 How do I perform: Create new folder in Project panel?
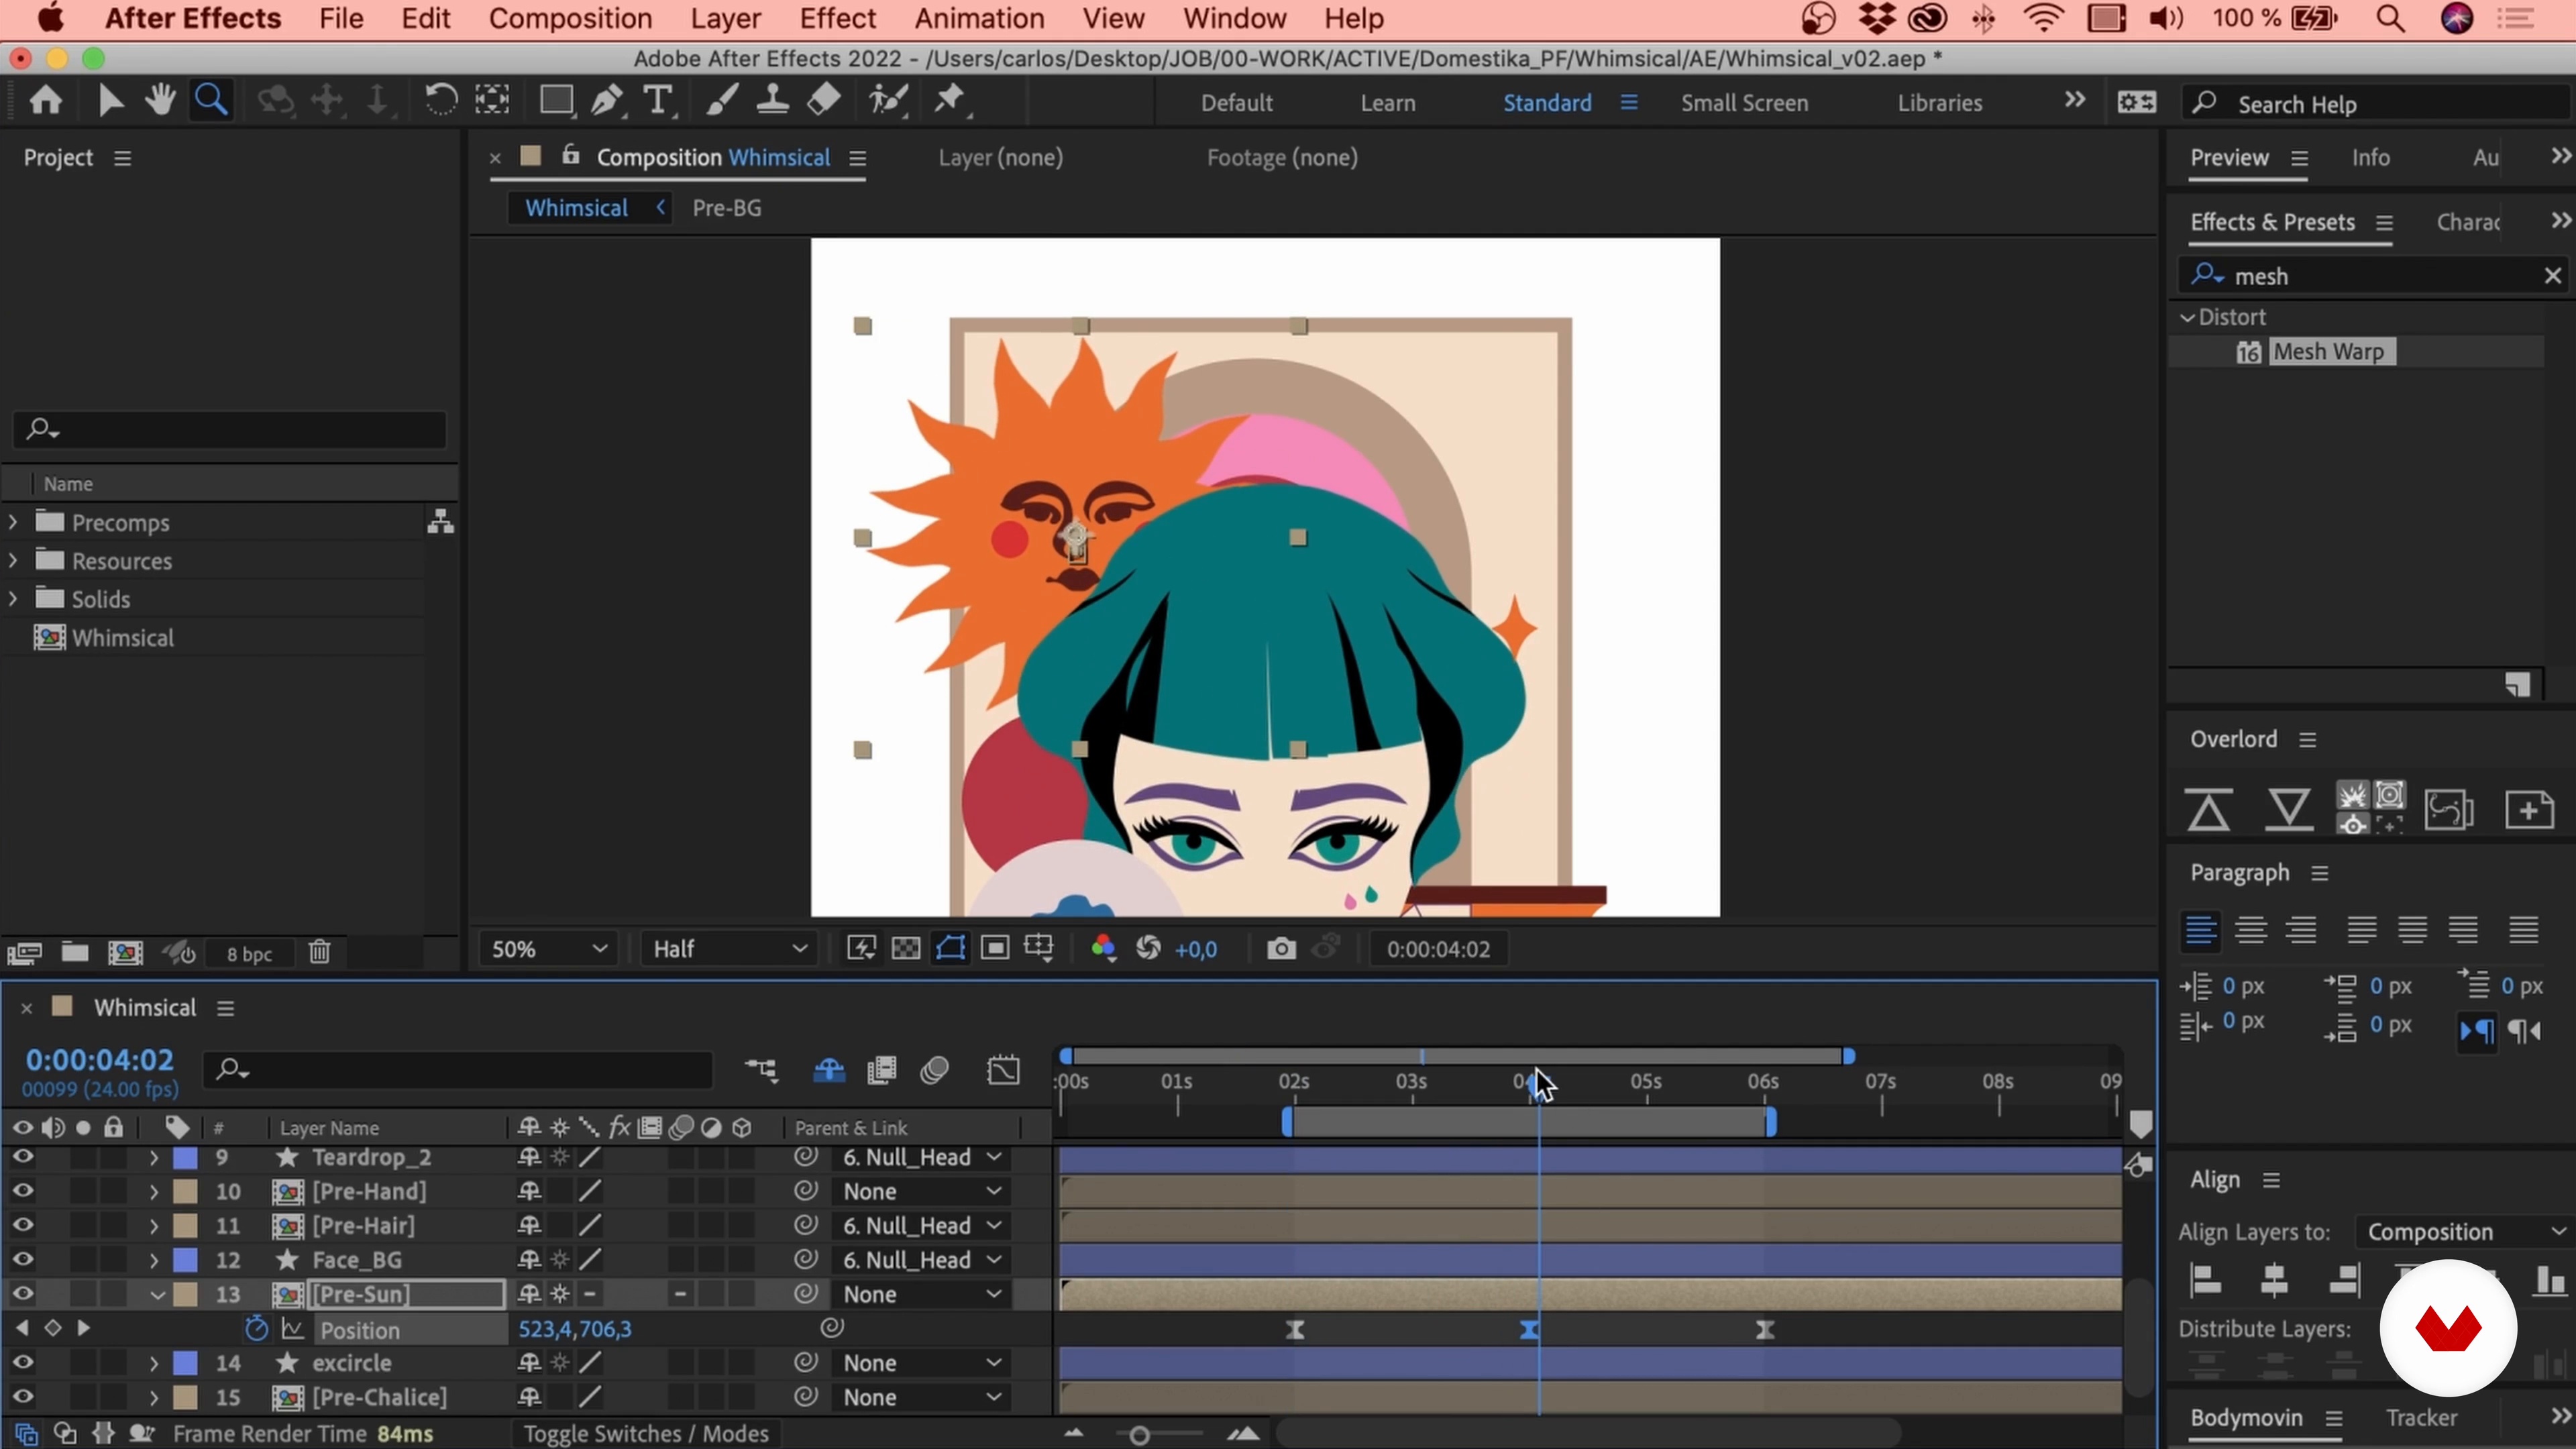(x=75, y=953)
